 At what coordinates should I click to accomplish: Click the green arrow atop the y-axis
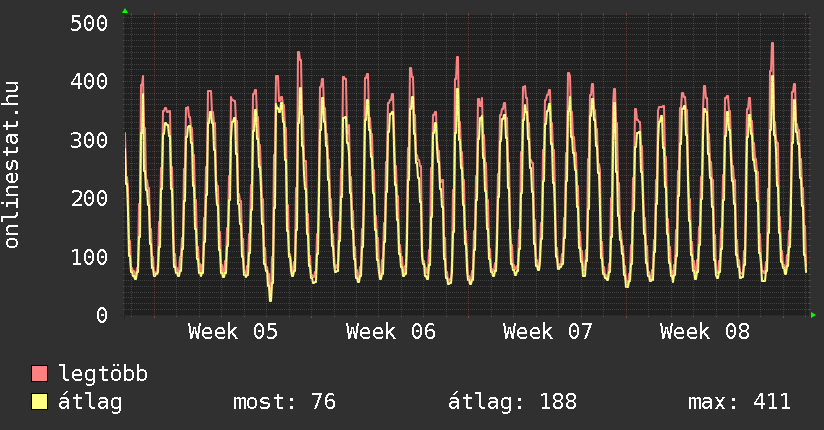(x=125, y=11)
